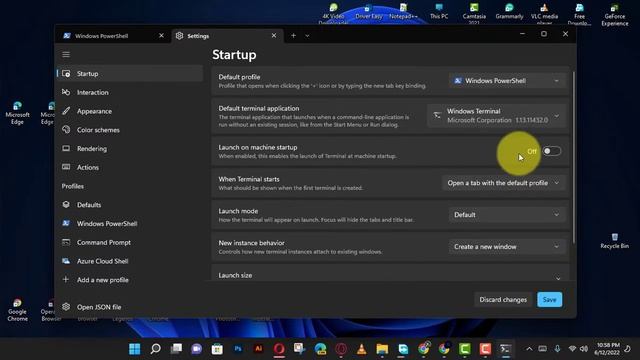Viewport: 640px width, 360px height.
Task: Toggle the hamburger navigation menu
Action: (x=66, y=54)
